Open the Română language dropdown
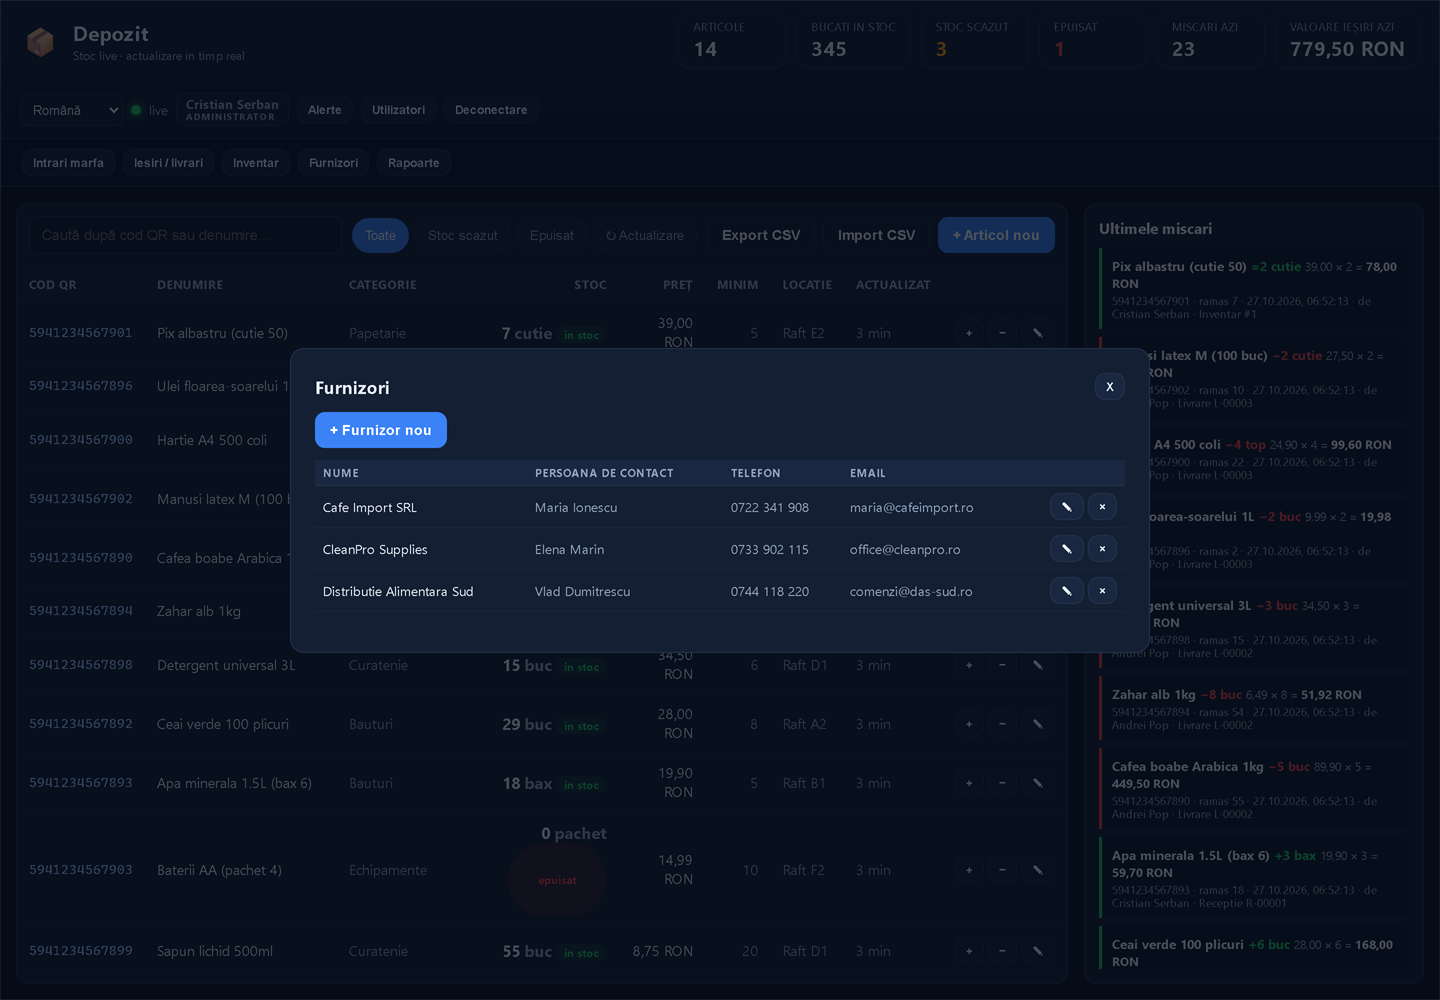Image resolution: width=1440 pixels, height=1000 pixels. tap(73, 110)
